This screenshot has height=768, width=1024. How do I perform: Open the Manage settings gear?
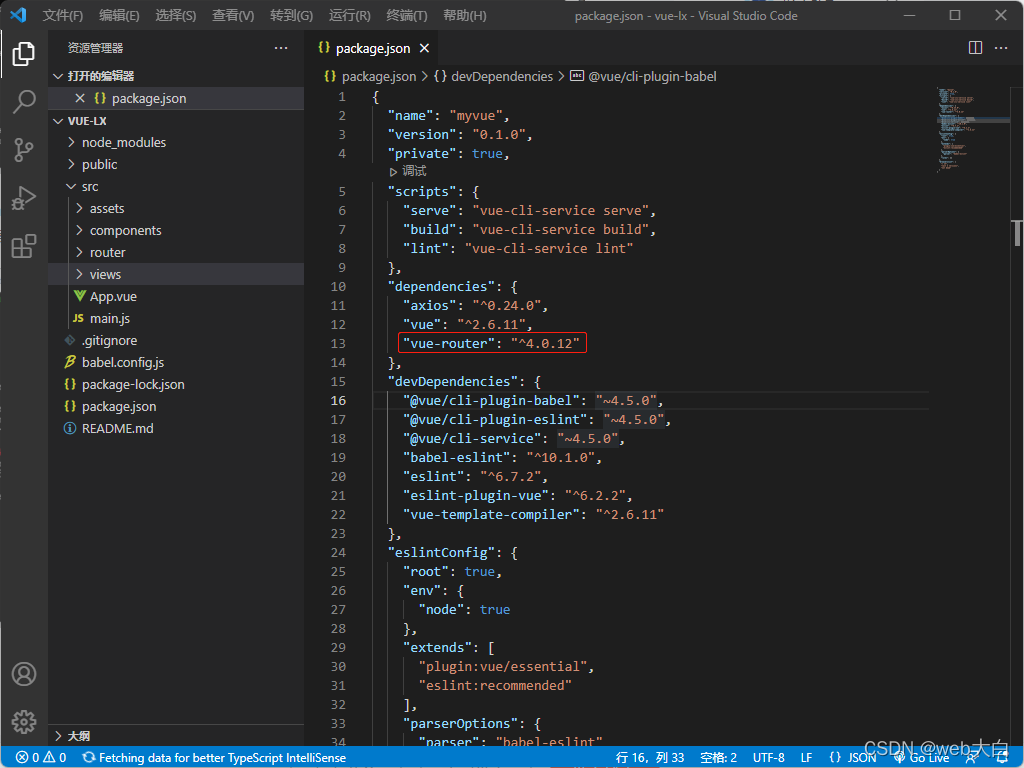[x=24, y=722]
